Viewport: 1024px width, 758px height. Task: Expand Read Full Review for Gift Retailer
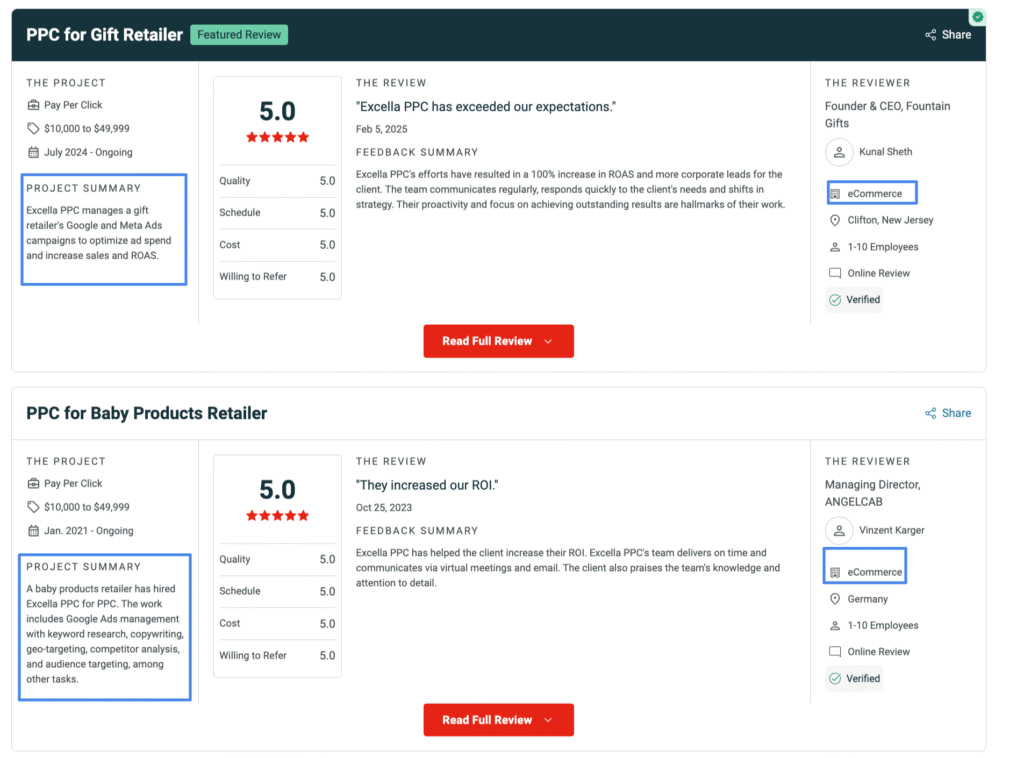(x=498, y=341)
